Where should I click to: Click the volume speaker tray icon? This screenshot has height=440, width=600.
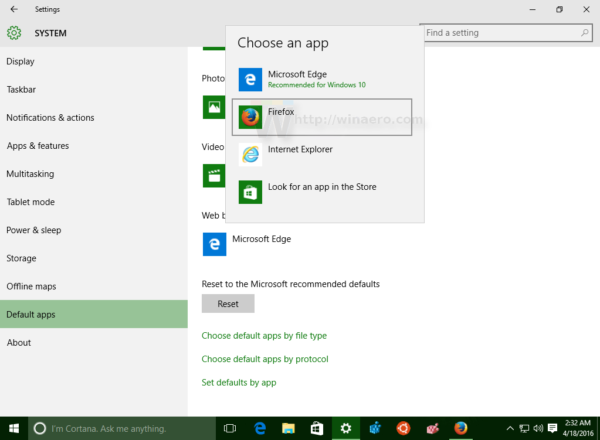coord(538,429)
